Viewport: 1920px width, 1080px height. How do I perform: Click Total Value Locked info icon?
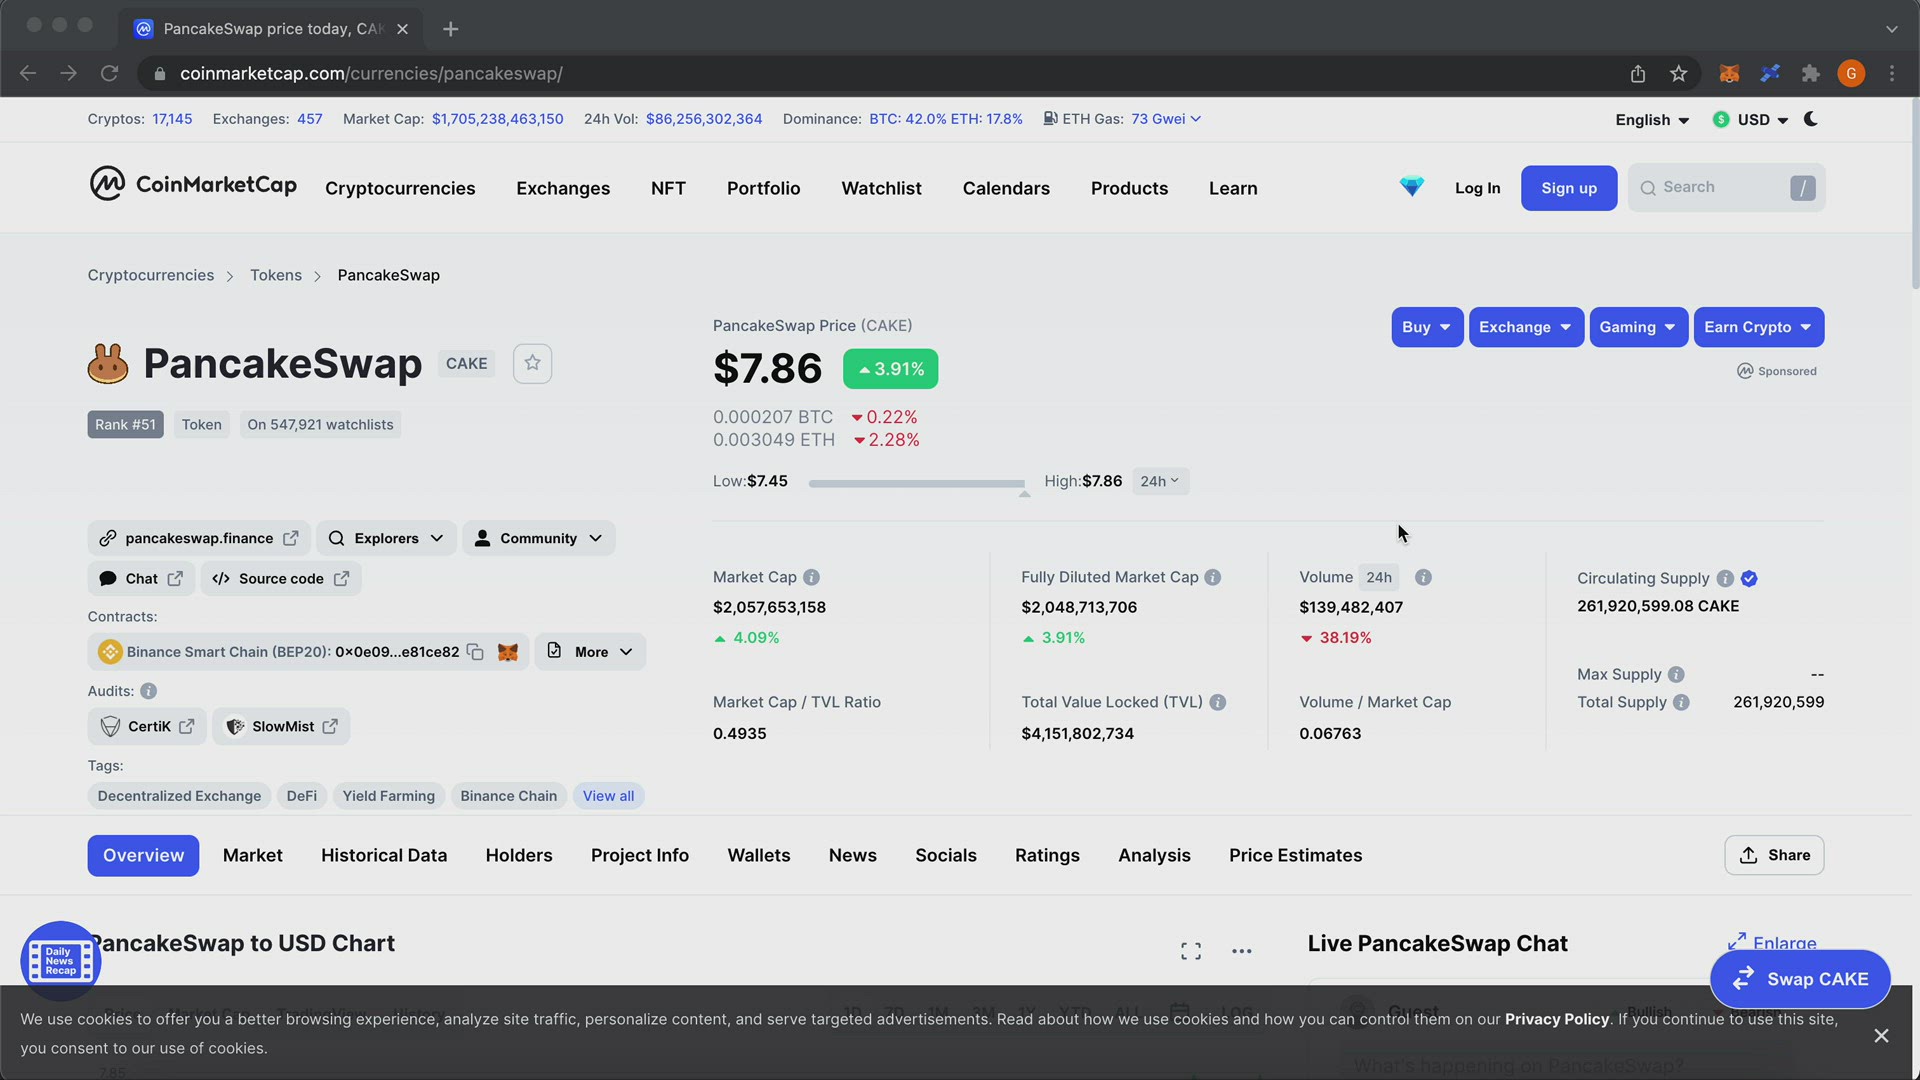[1217, 702]
